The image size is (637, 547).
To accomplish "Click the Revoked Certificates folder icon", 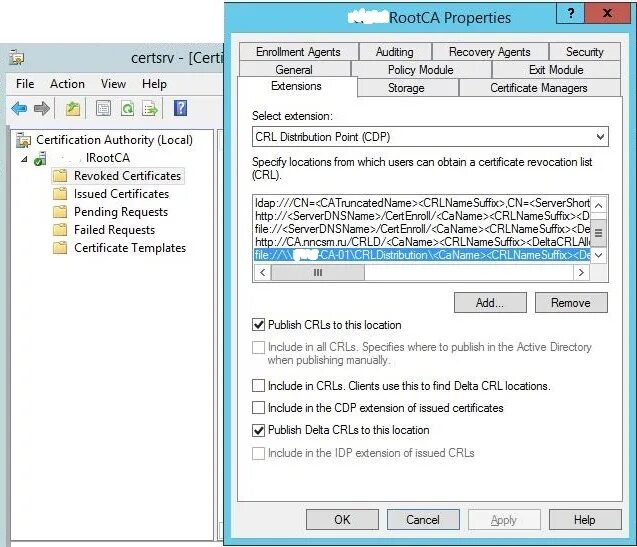I will 60,176.
